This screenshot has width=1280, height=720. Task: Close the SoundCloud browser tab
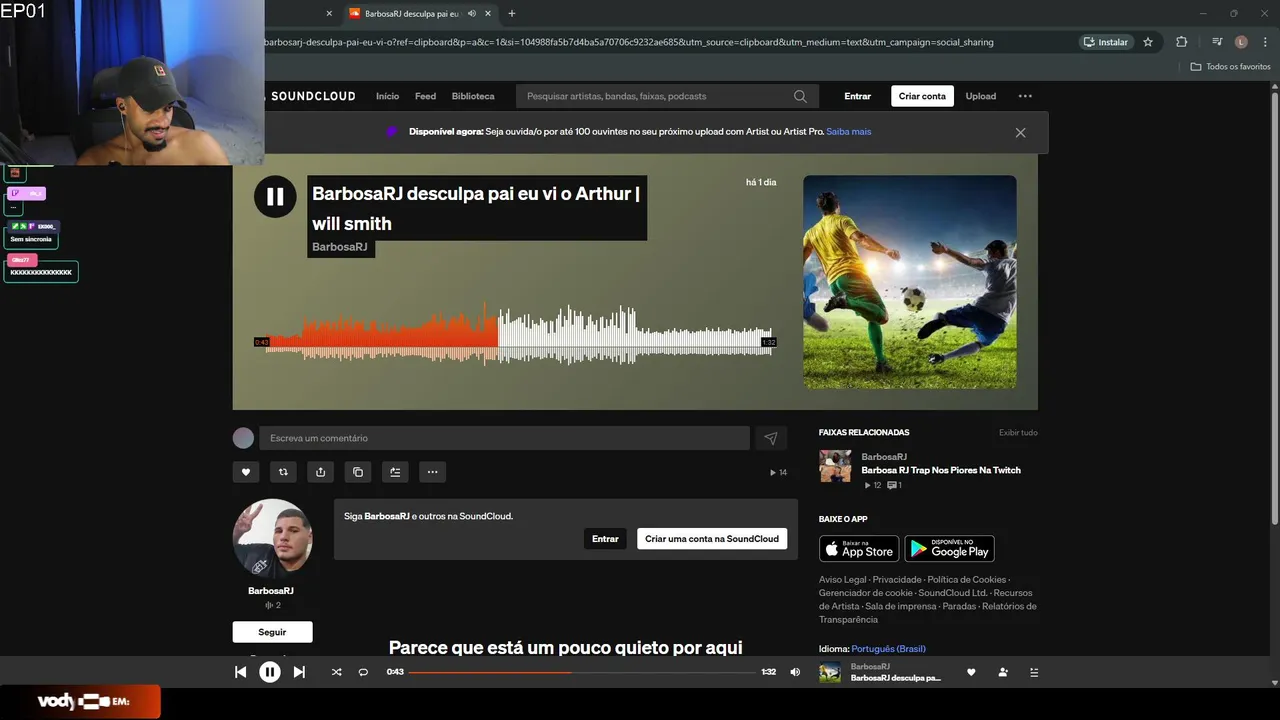pyautogui.click(x=488, y=14)
